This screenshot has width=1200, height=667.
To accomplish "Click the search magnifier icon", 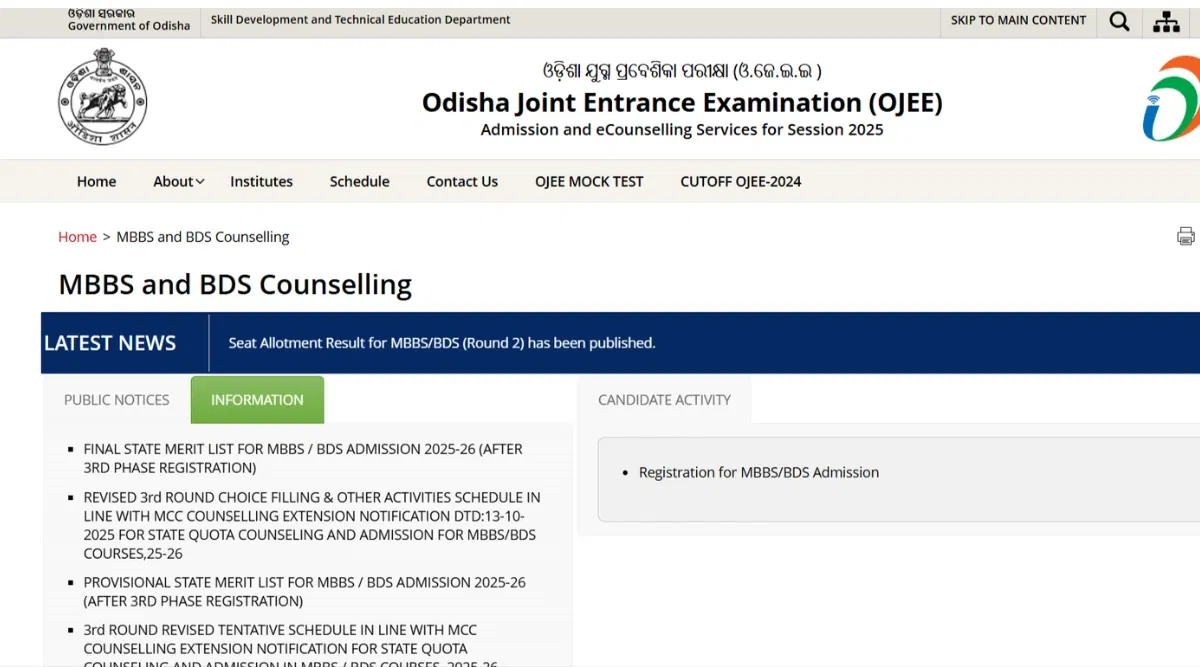I will (1120, 21).
